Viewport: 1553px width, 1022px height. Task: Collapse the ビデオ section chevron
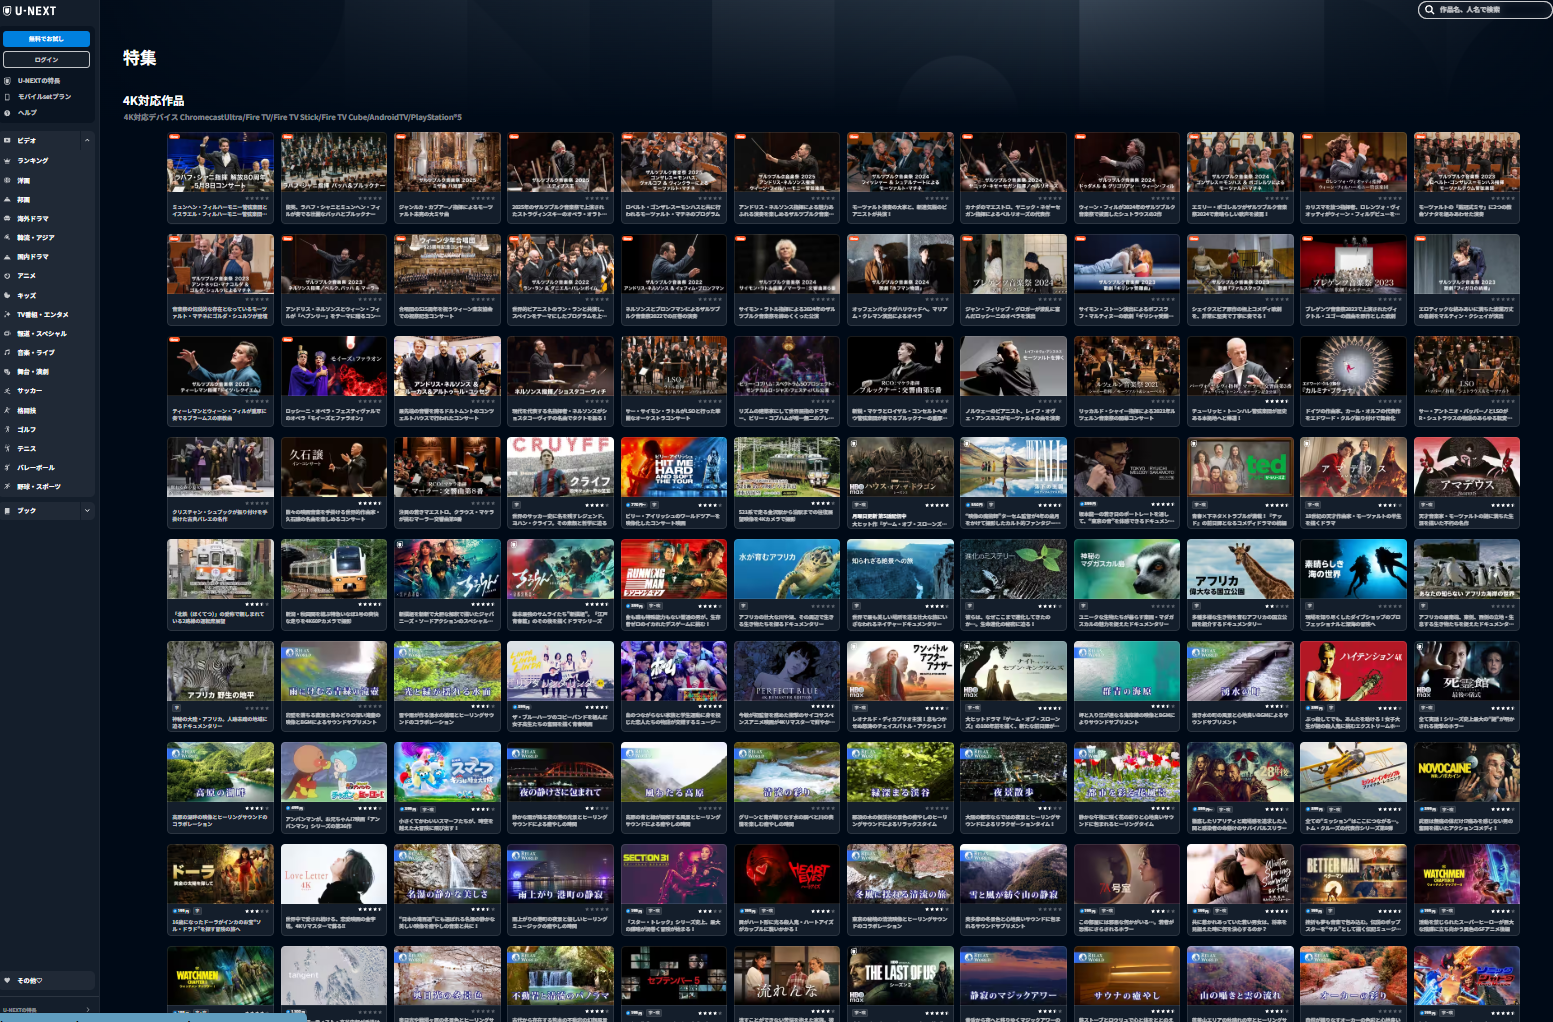87,140
